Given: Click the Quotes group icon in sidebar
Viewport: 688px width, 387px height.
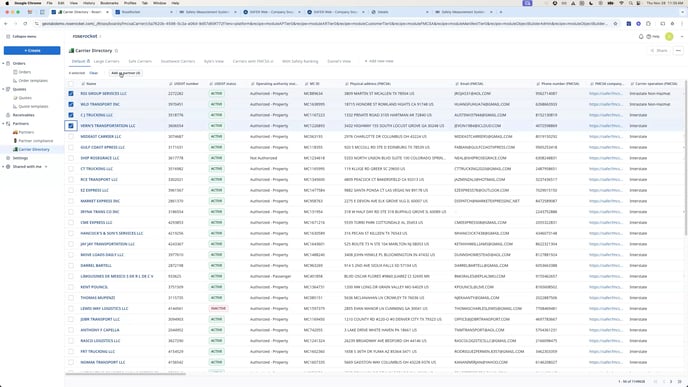Looking at the screenshot, I should [x=8, y=90].
